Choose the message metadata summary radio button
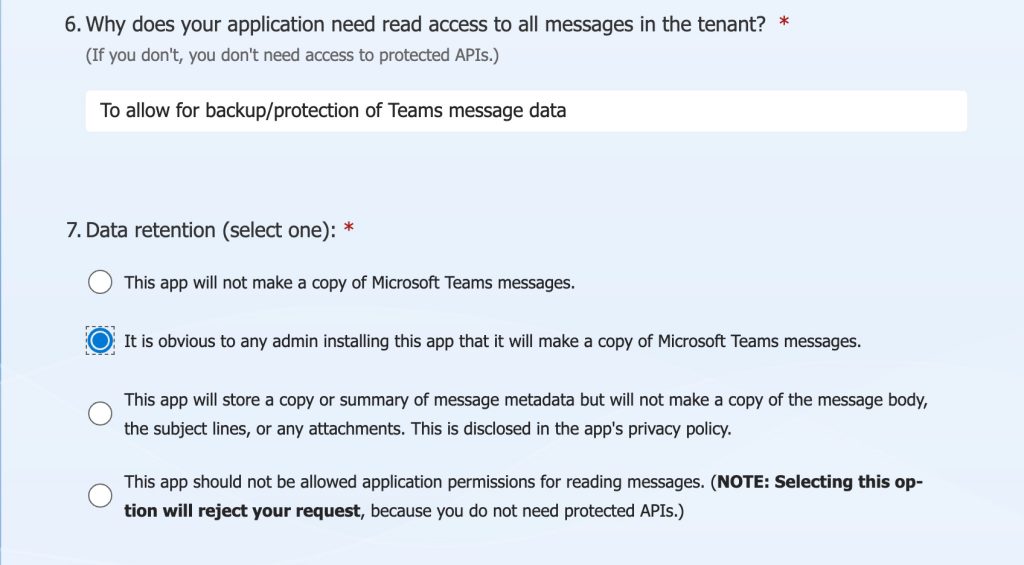This screenshot has height=565, width=1024. [x=100, y=414]
